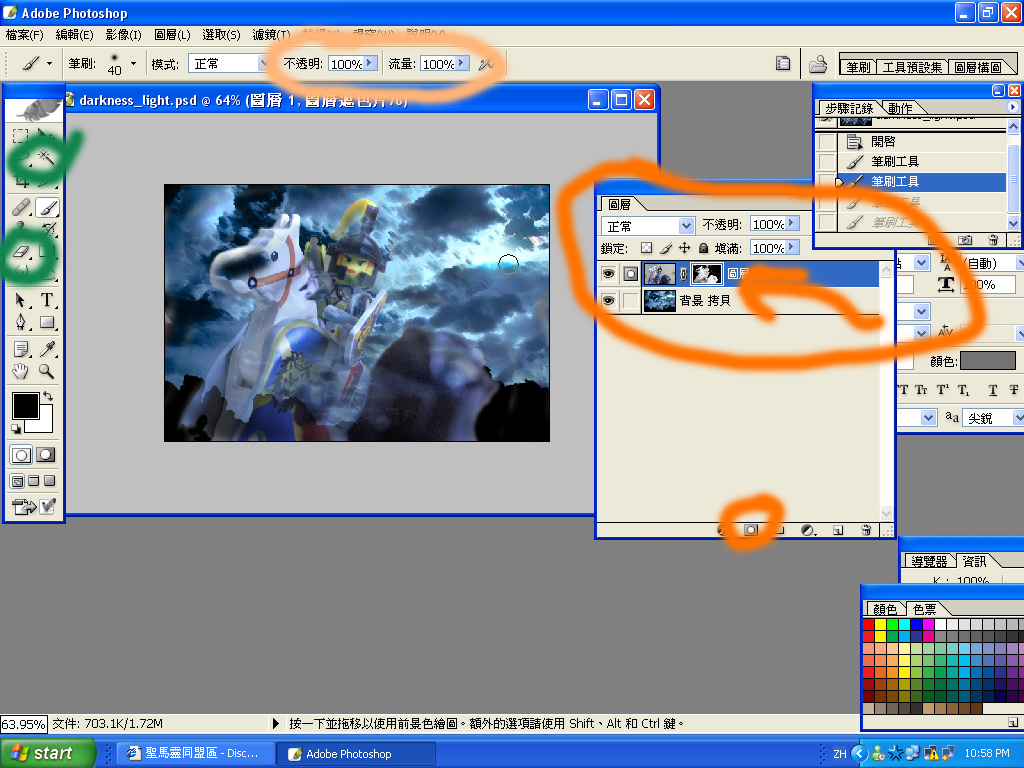Toggle lock all padlock icon
Screen dimensions: 1024x768
(703, 248)
